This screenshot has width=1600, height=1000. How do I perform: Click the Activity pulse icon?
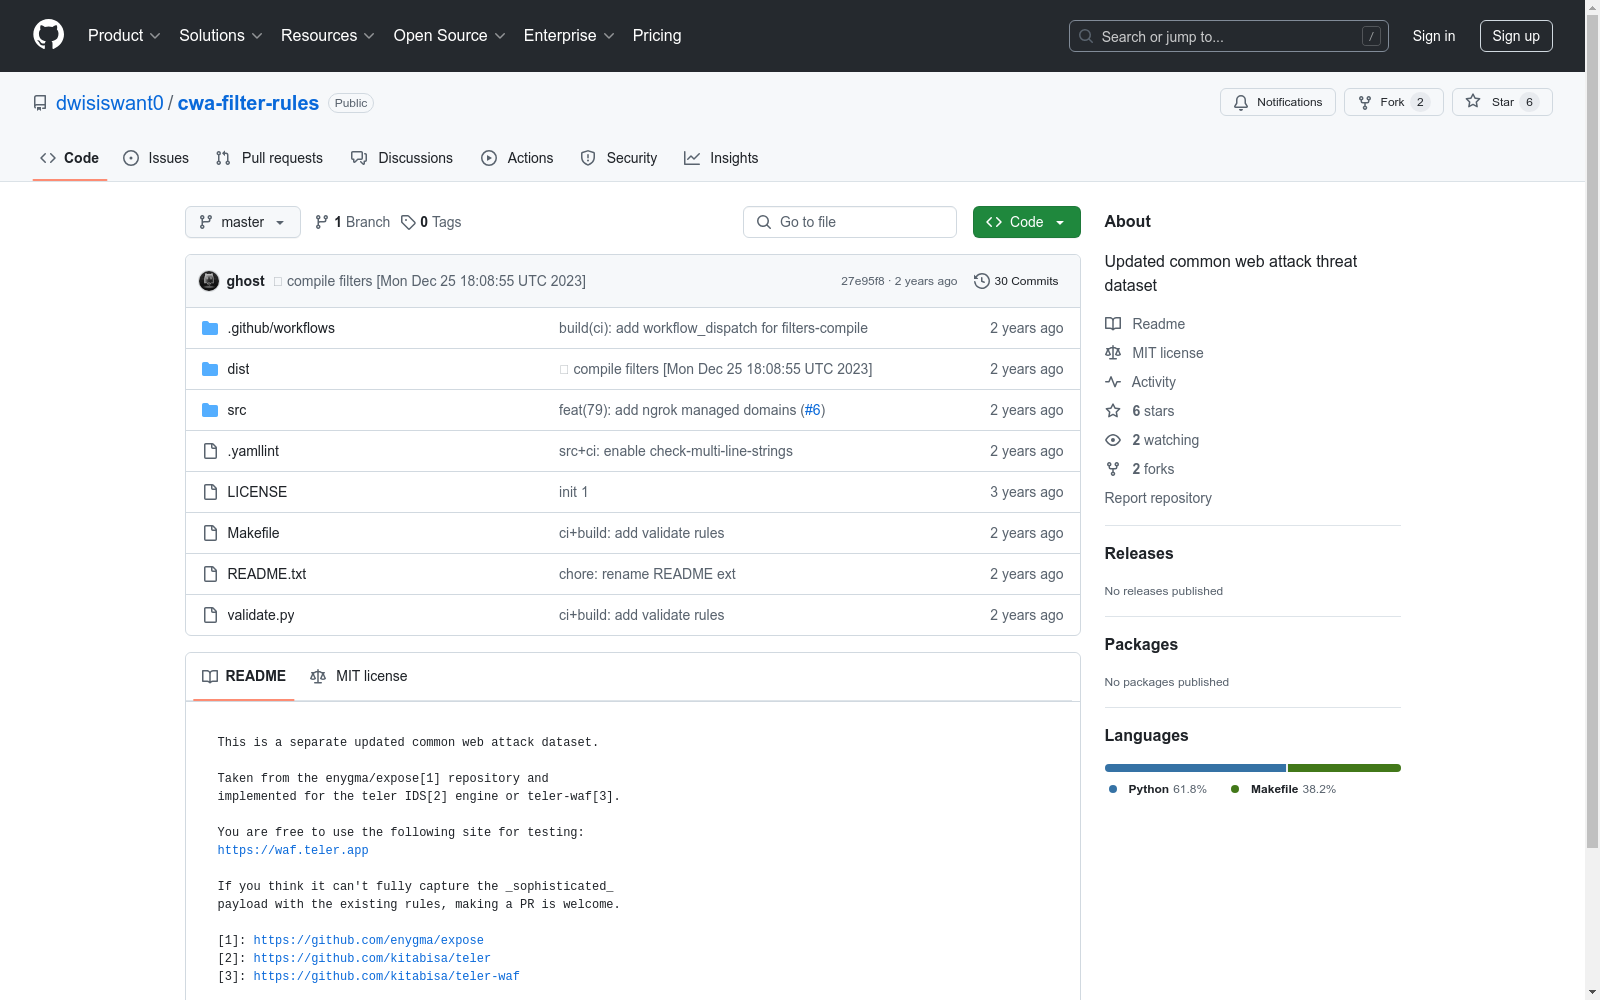[1113, 382]
